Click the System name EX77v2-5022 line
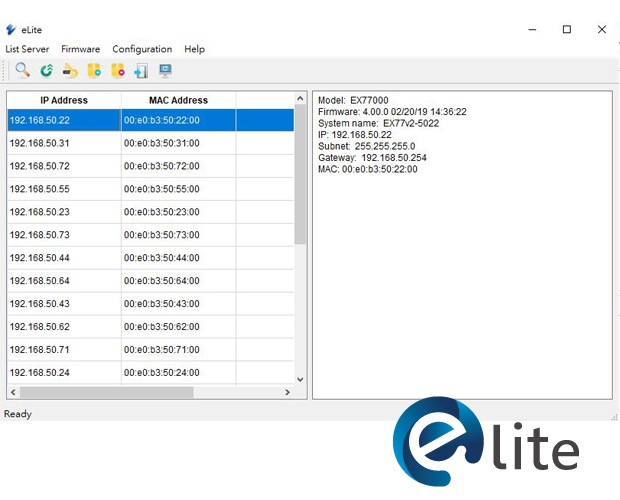Screen dimensions: 620x500 click(378, 123)
